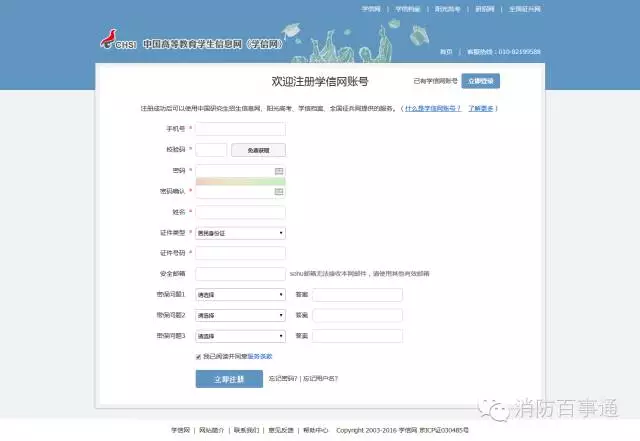Open 帮助中心 in the footer
Image resolution: width=640 pixels, height=441 pixels.
pyautogui.click(x=316, y=430)
